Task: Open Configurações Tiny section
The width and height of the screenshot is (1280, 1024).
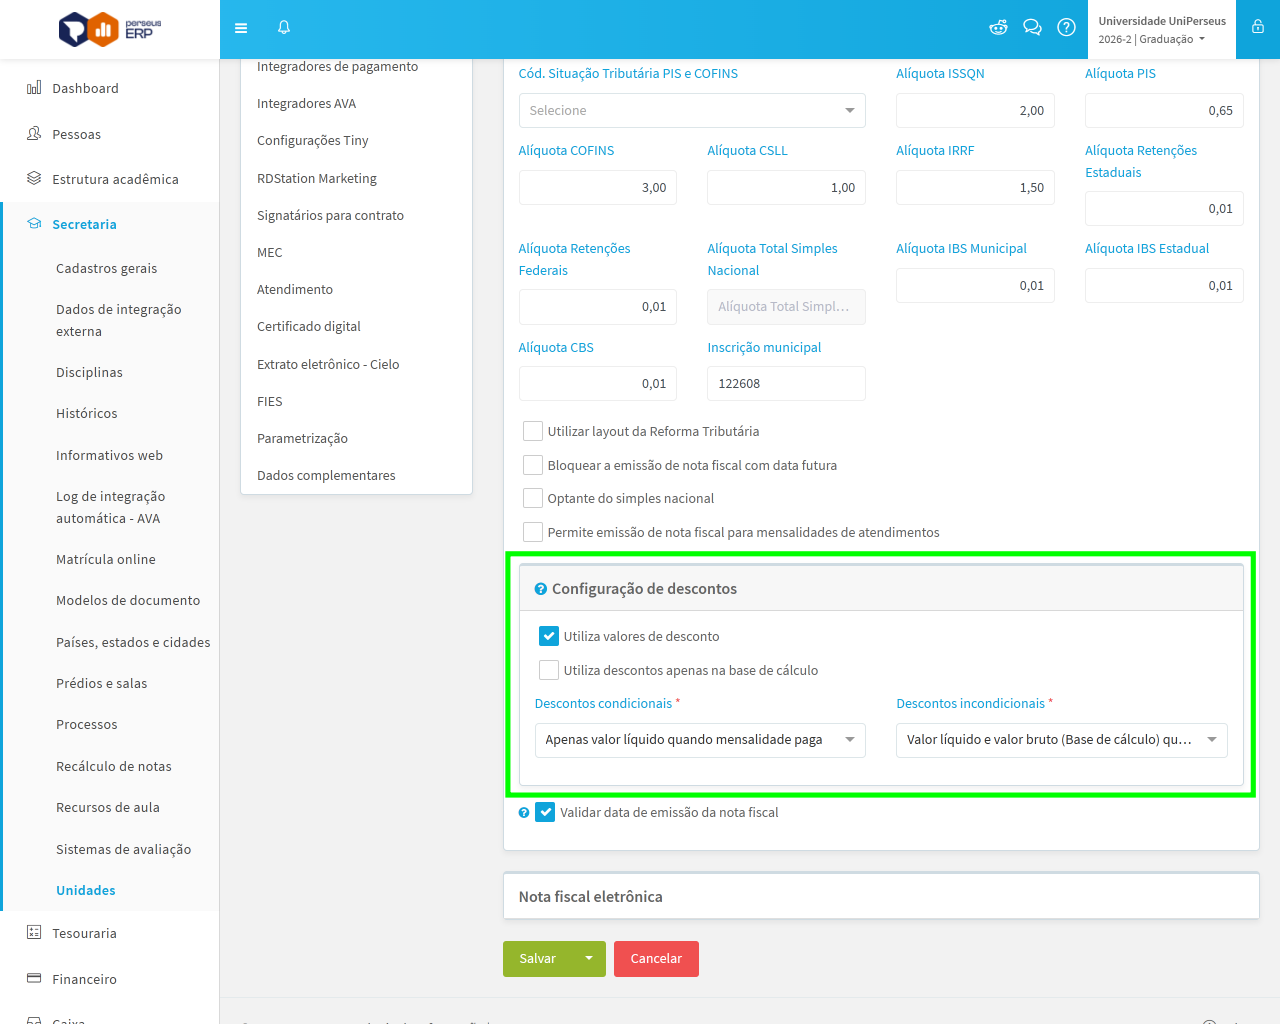Action: [x=313, y=140]
